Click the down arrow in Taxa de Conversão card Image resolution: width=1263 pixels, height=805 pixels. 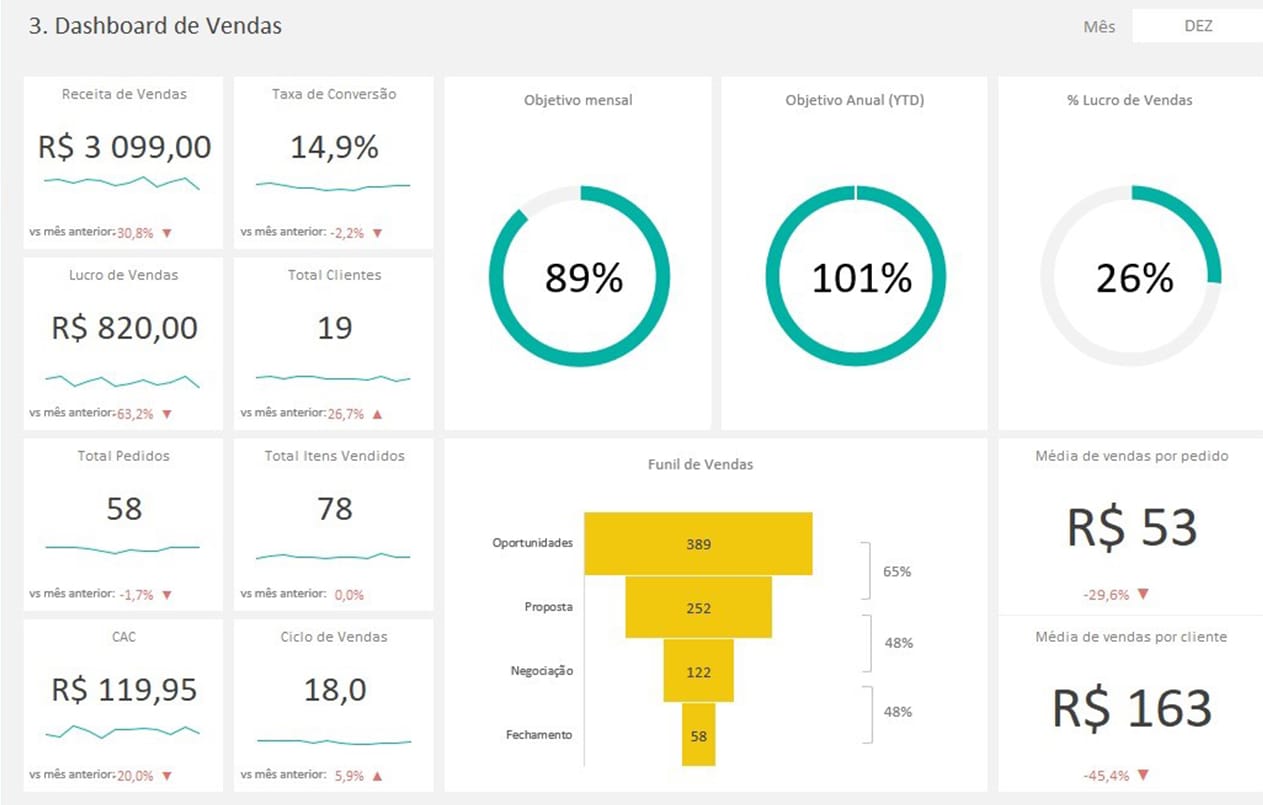click(377, 233)
